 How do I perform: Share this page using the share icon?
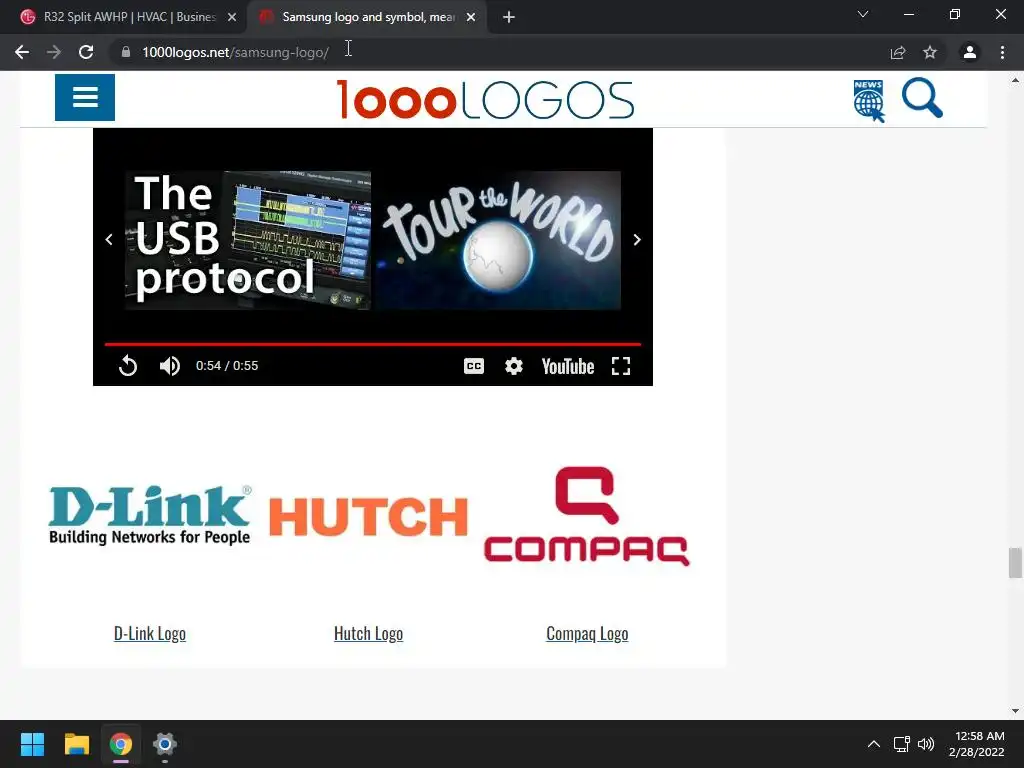[898, 52]
